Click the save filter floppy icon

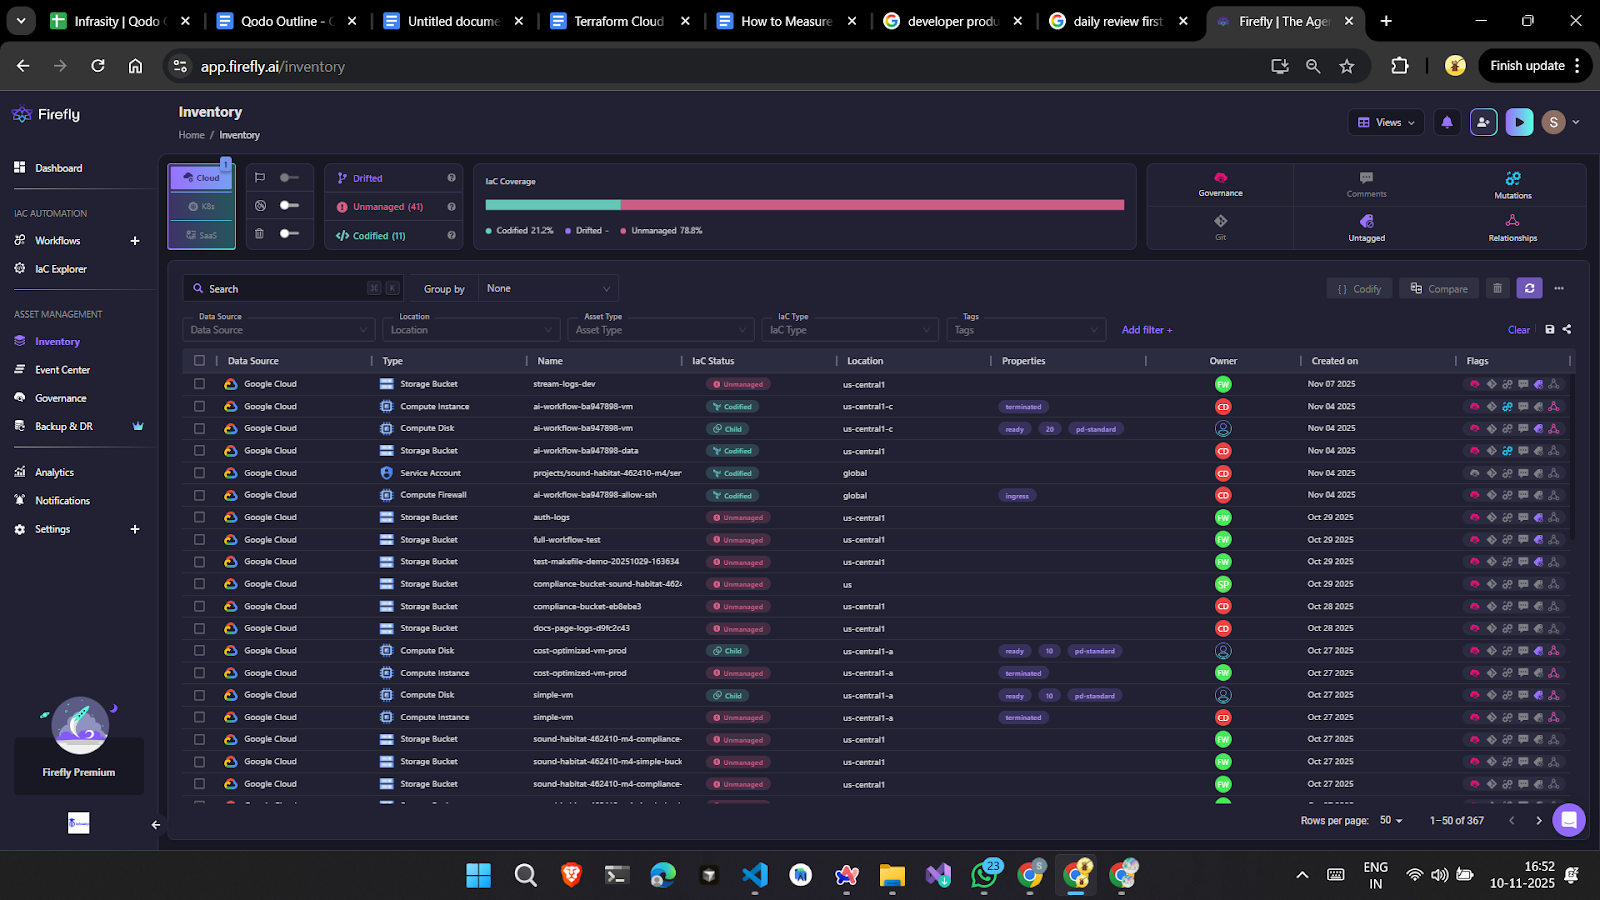pos(1550,329)
